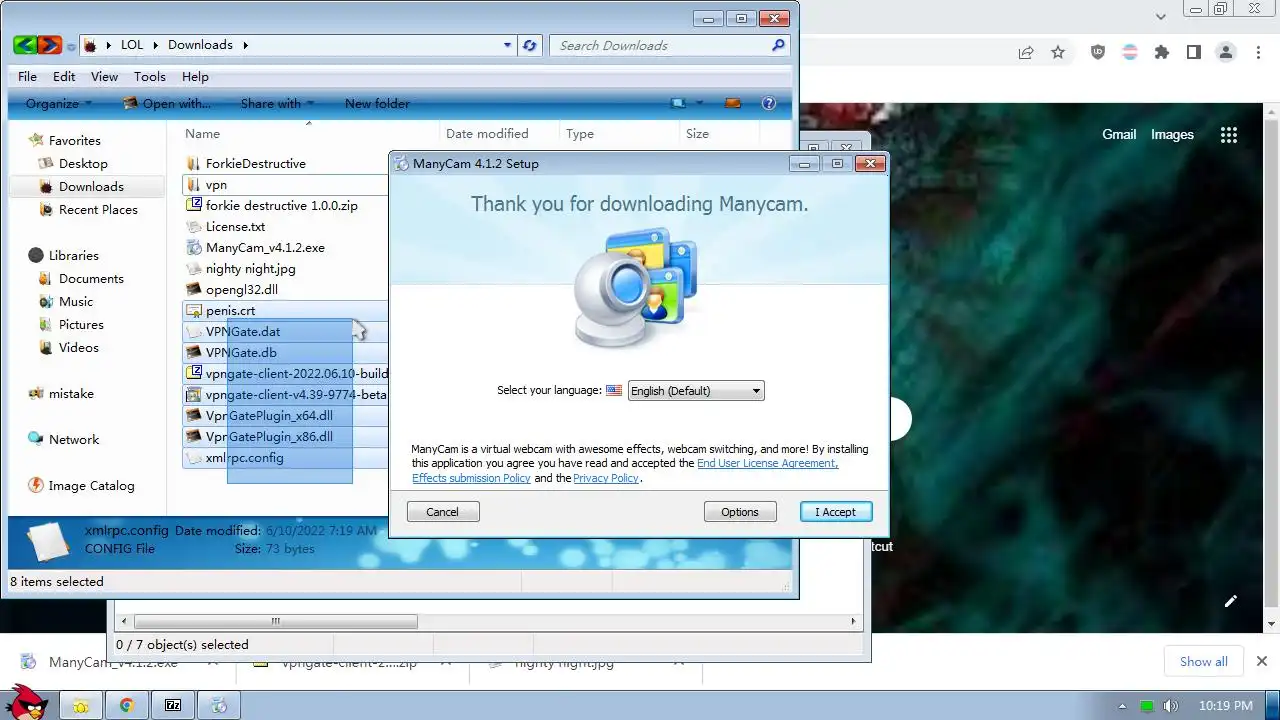The image size is (1280, 720).
Task: Click the Angry Birds Start button
Action: tap(25, 703)
